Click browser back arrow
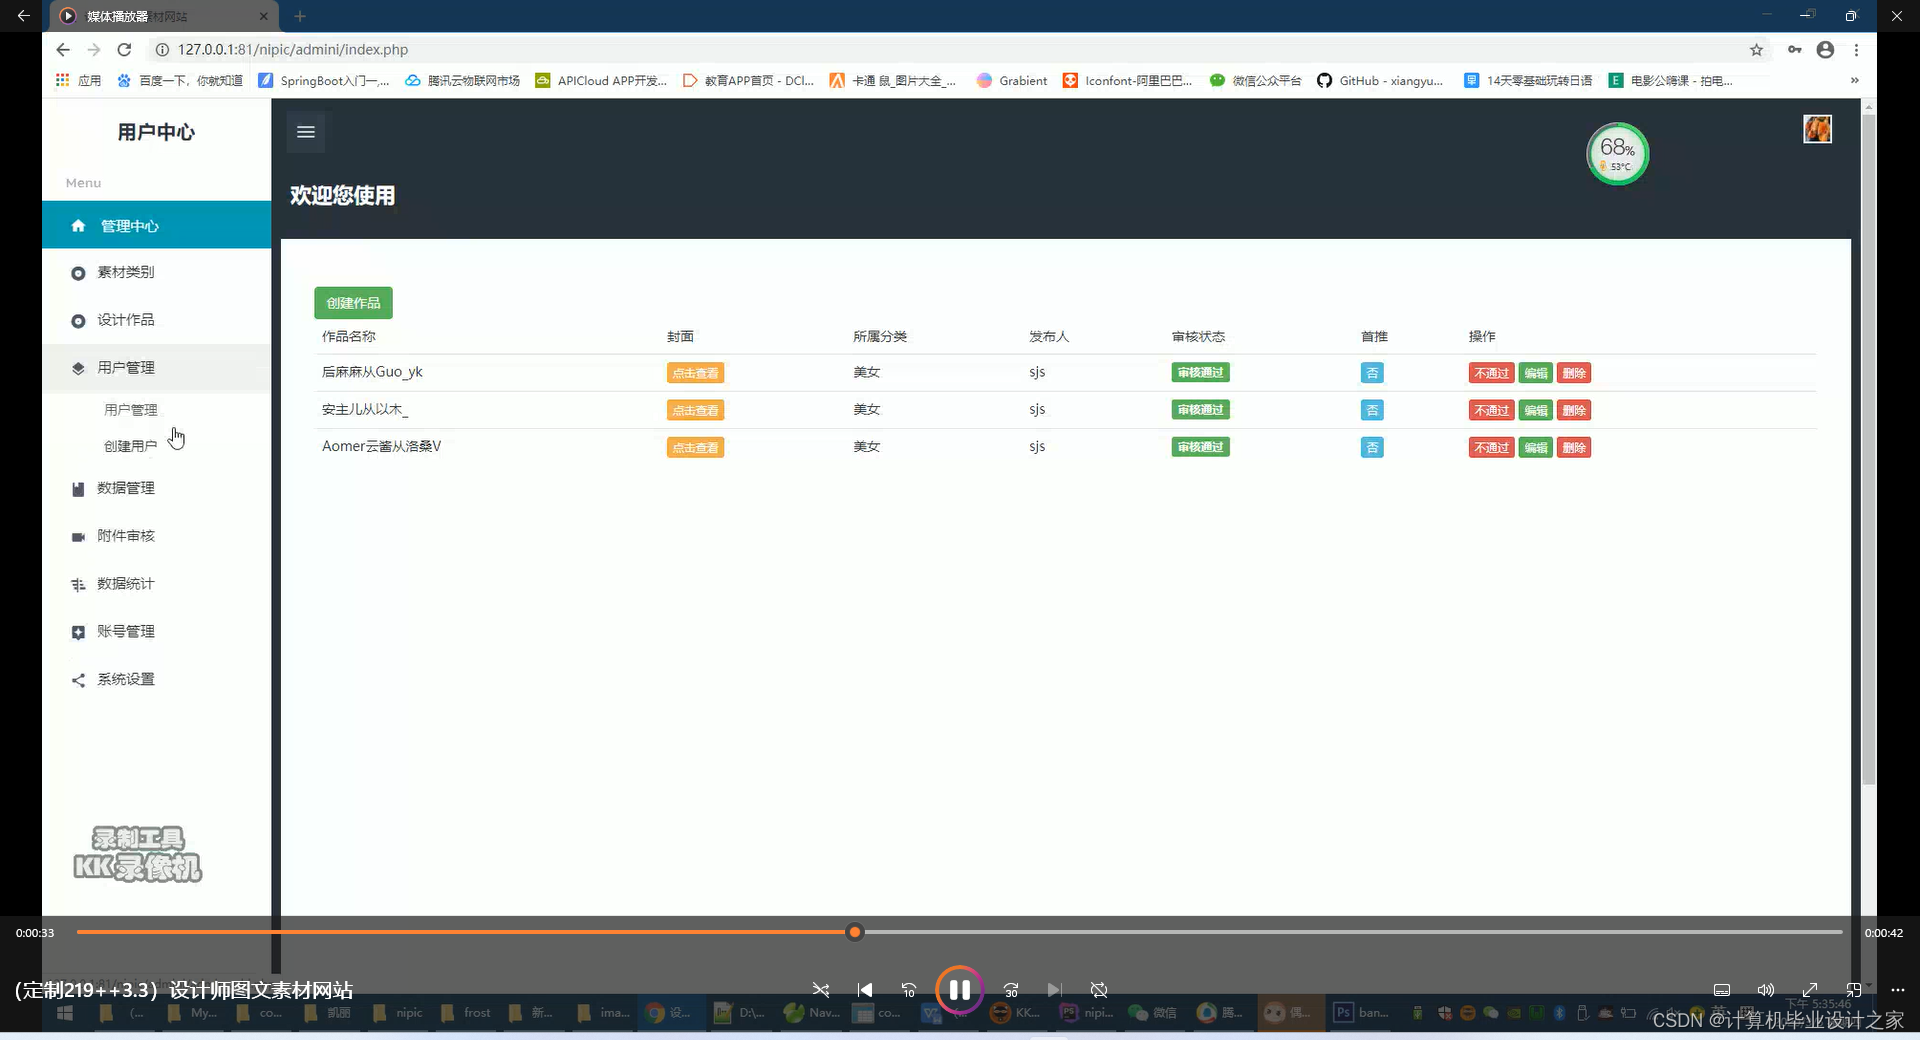 [63, 49]
